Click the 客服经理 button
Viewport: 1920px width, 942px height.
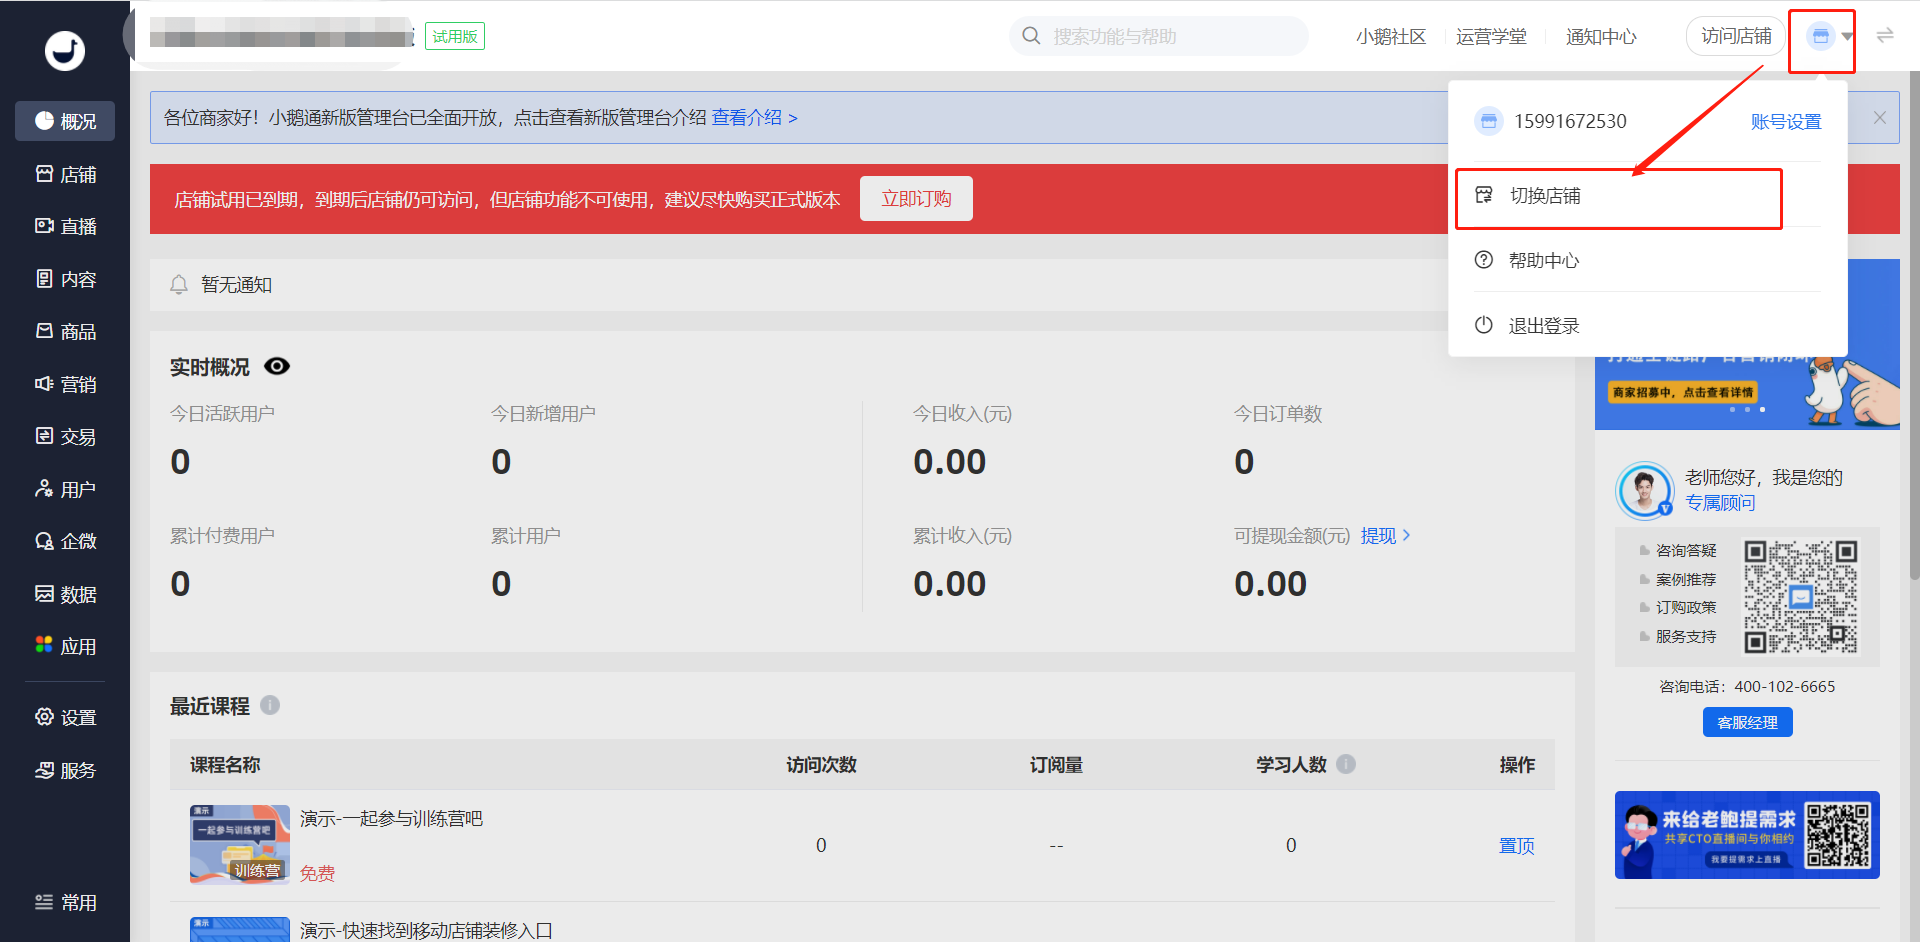click(x=1747, y=722)
